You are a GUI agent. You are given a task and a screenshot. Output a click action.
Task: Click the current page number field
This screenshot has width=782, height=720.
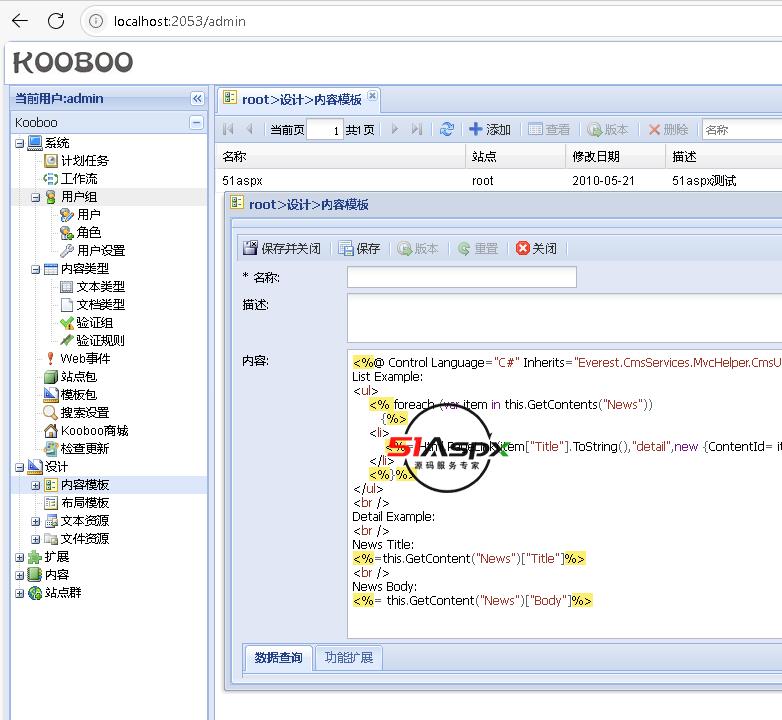click(325, 130)
